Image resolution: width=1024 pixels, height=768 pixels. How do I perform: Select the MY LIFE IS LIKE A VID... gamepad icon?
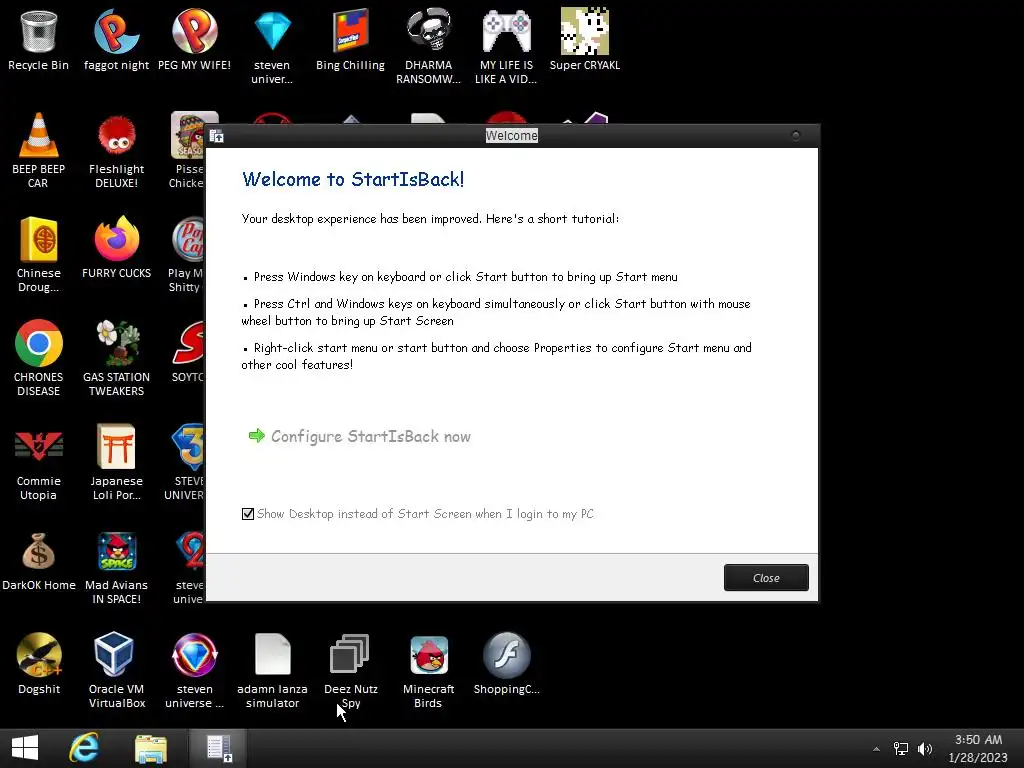click(x=506, y=46)
